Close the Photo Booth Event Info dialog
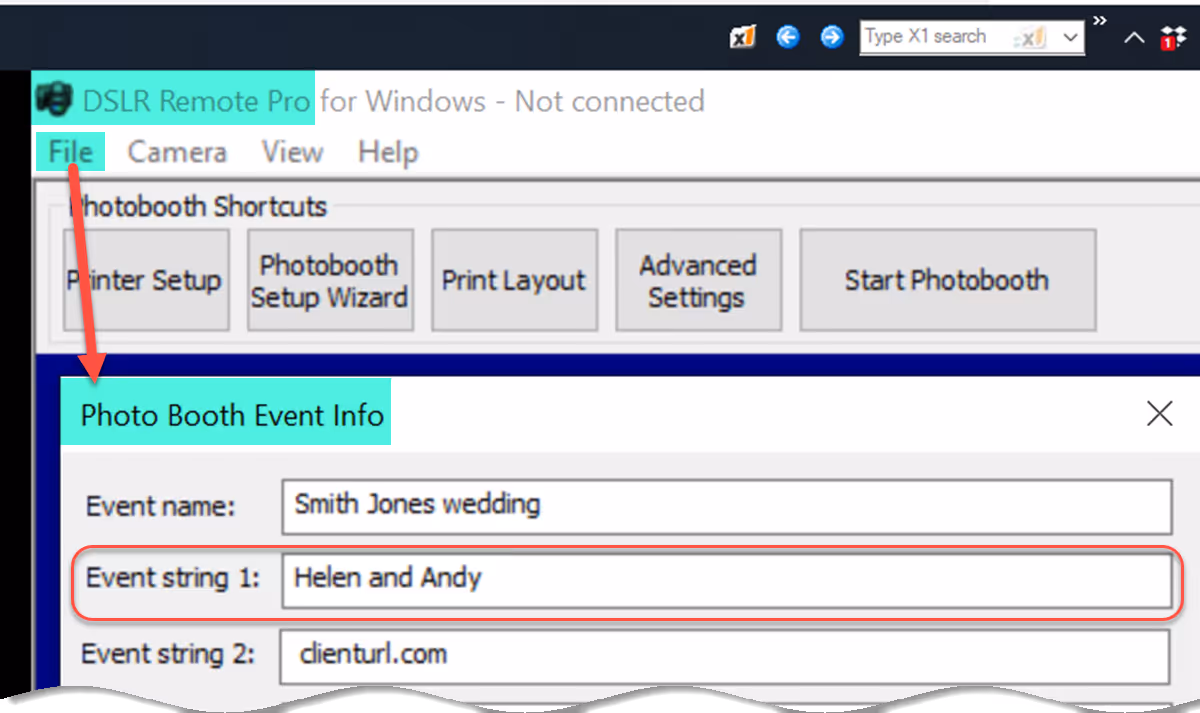 click(x=1159, y=414)
